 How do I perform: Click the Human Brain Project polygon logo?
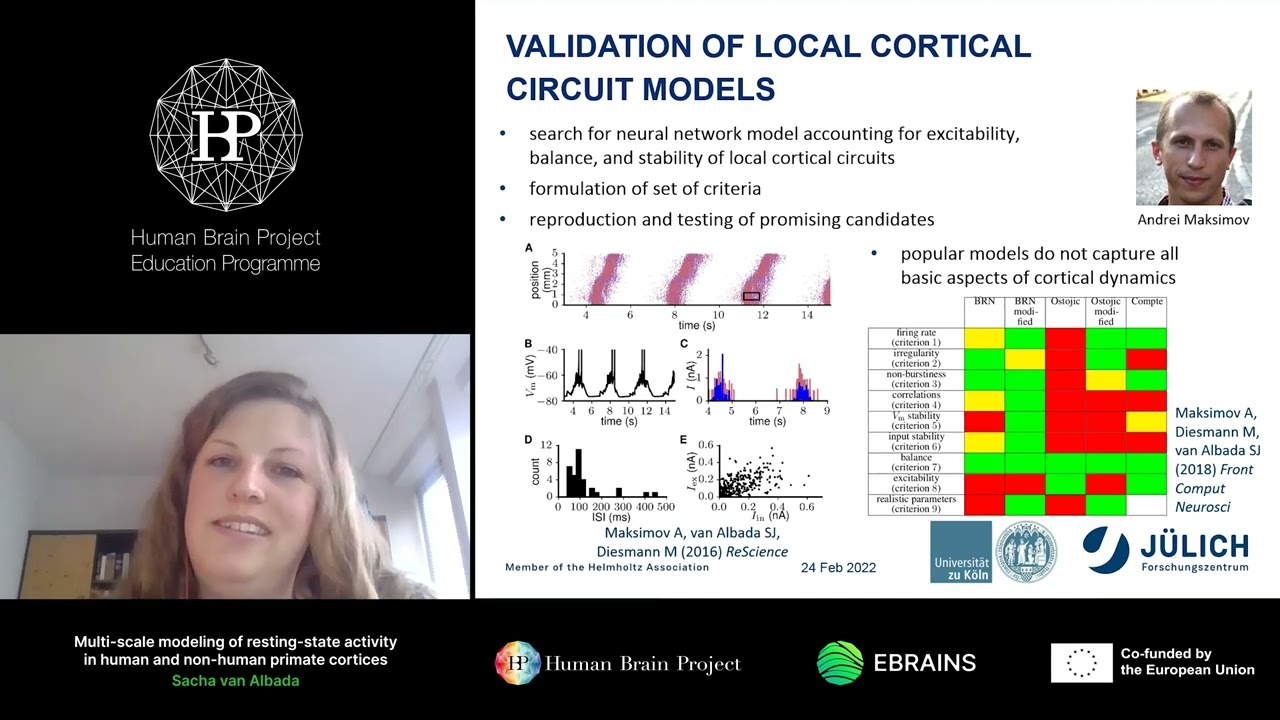(x=226, y=135)
